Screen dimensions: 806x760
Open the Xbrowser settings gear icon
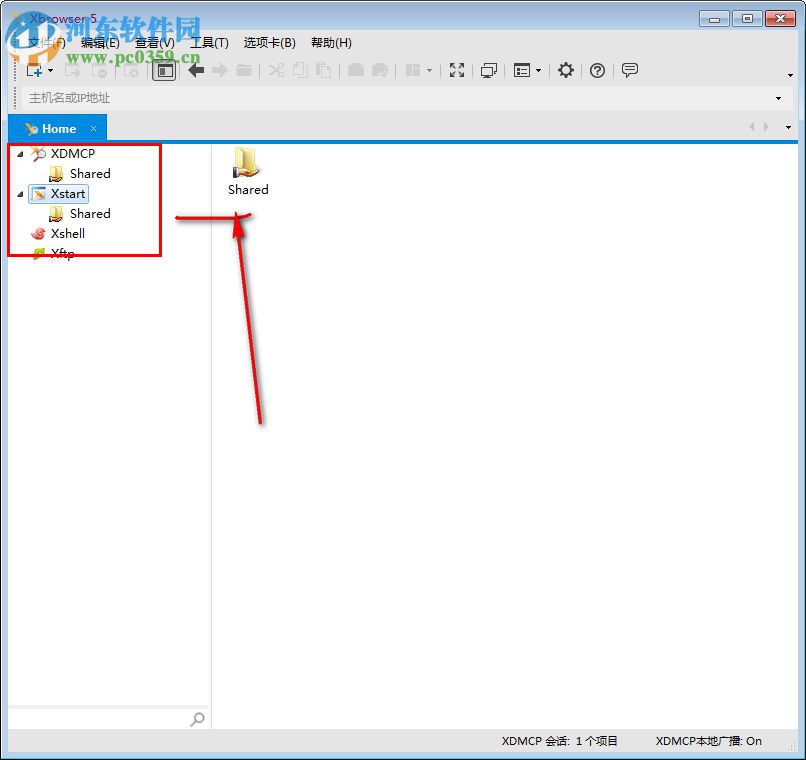coord(565,70)
